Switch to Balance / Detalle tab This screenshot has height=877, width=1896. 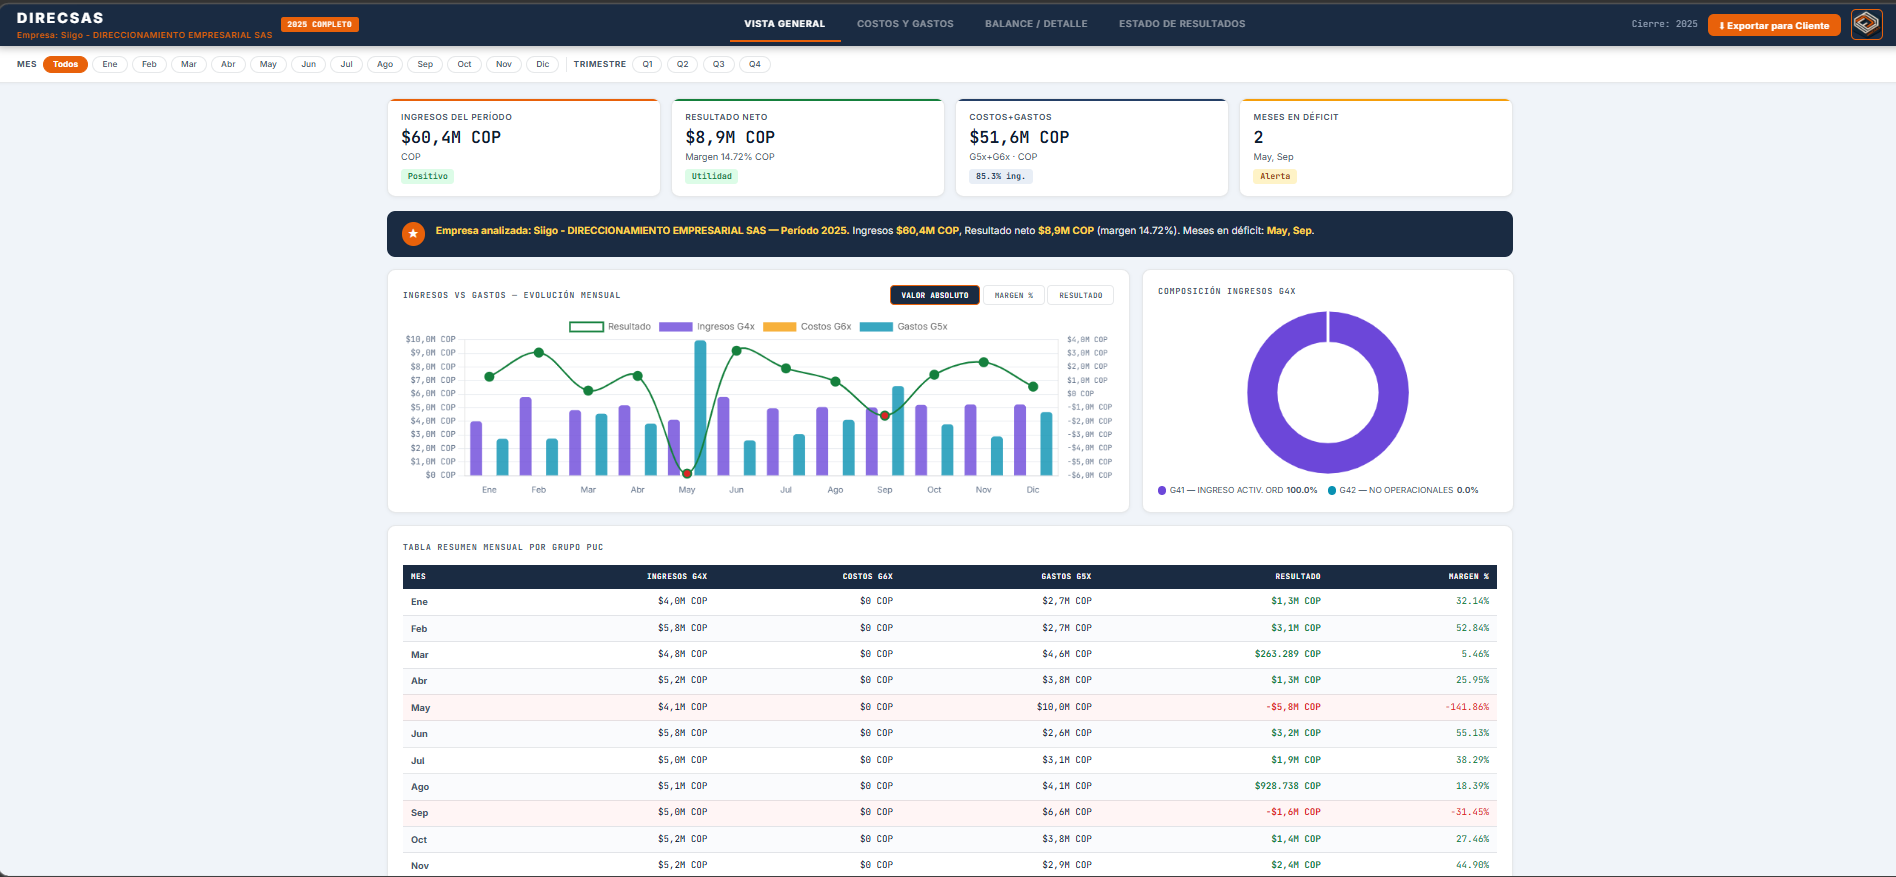[1036, 24]
